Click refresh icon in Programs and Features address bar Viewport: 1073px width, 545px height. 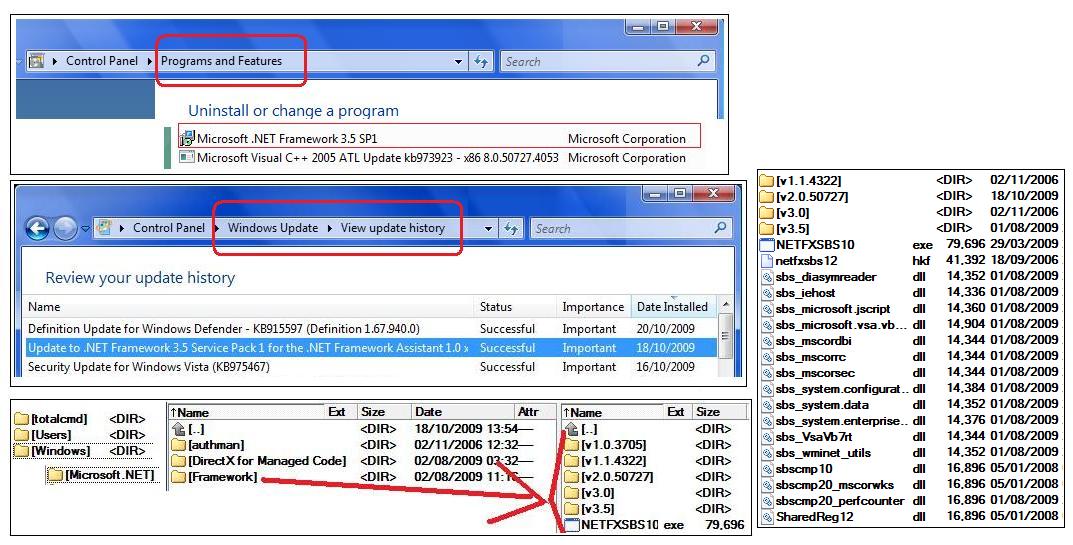[x=481, y=62]
